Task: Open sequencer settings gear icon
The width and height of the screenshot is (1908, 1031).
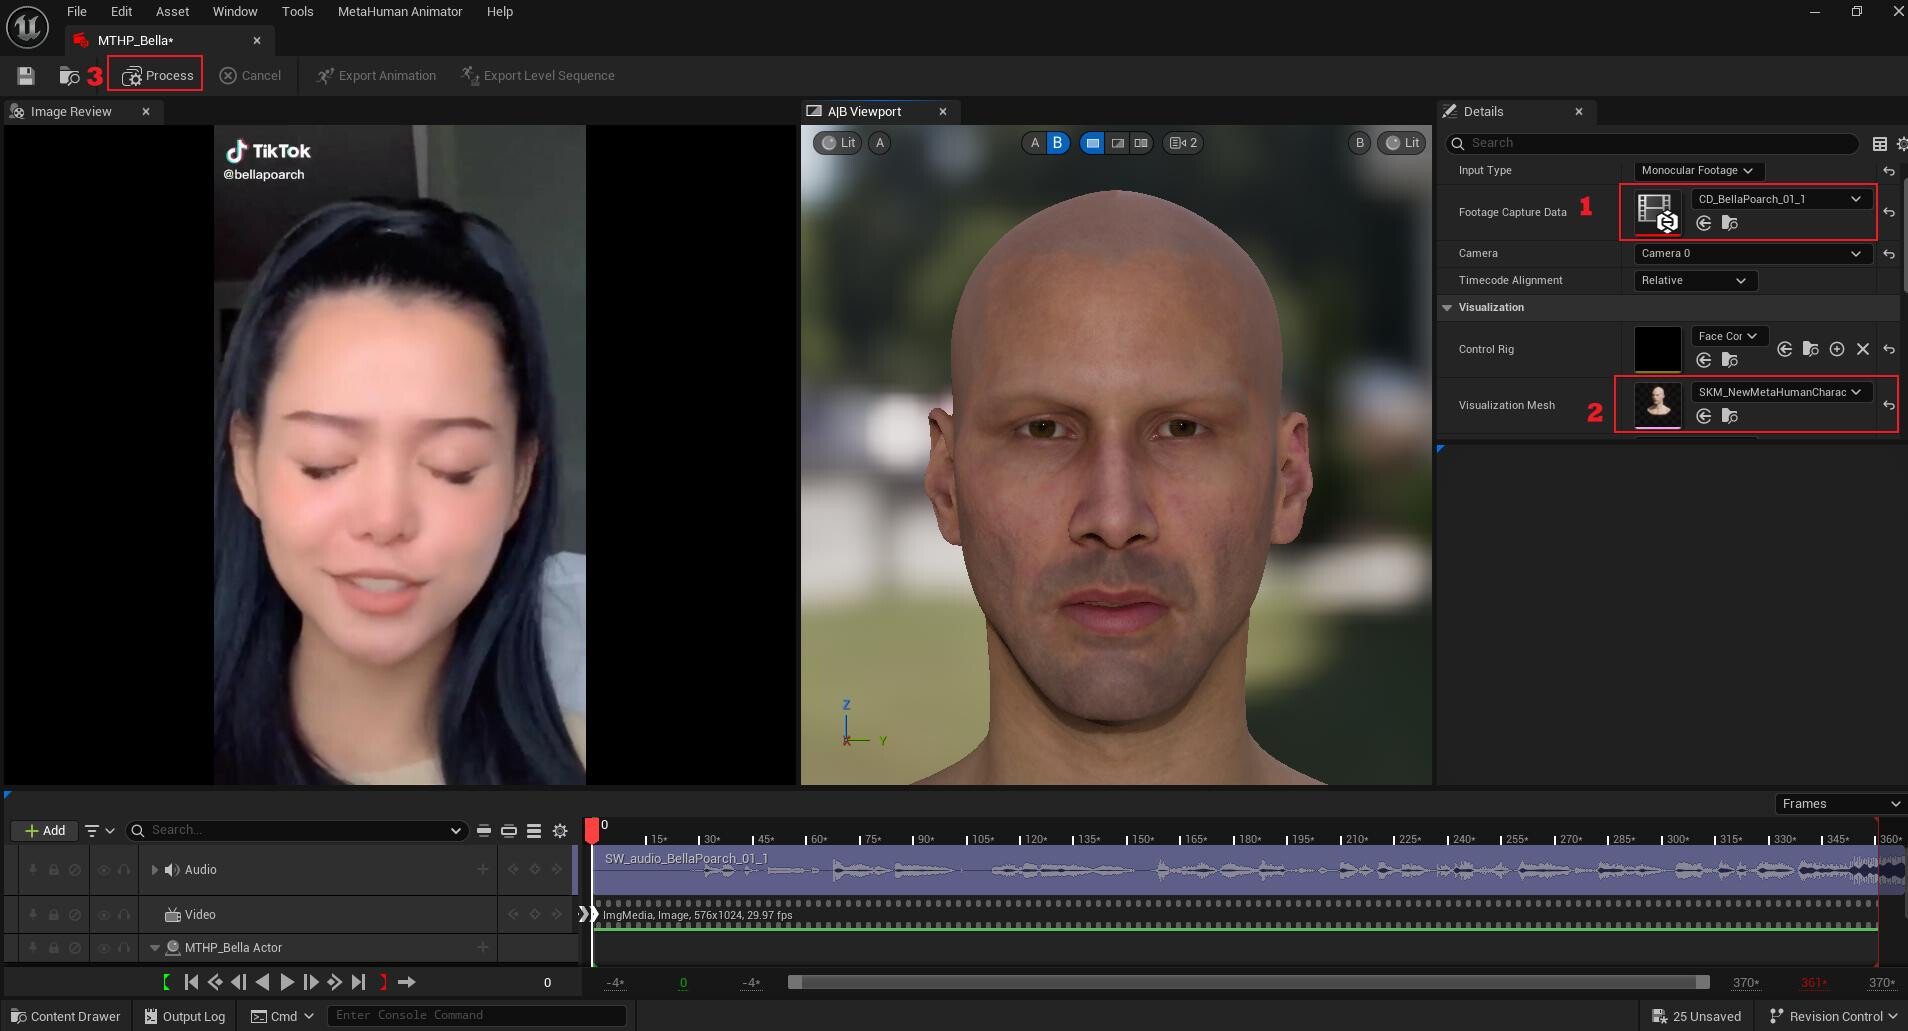Action: pyautogui.click(x=560, y=831)
